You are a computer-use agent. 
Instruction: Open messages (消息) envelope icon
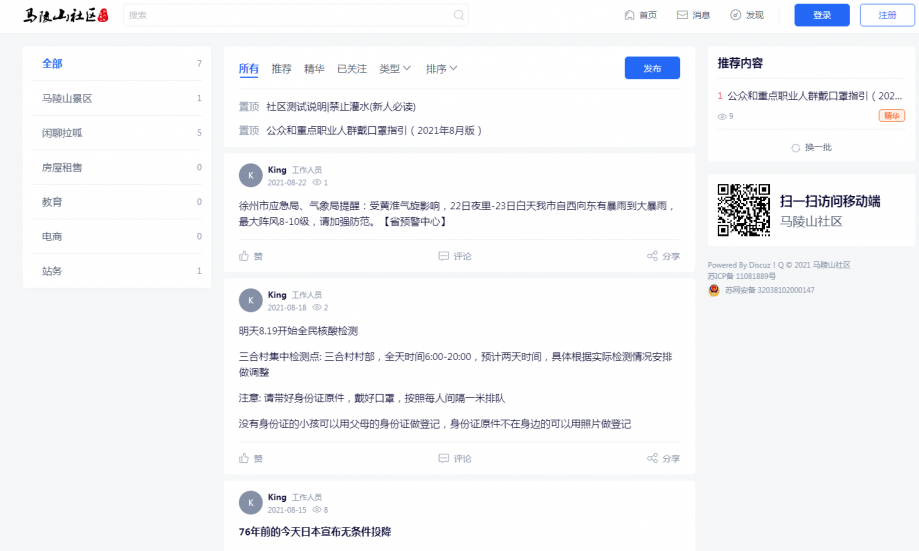(682, 15)
